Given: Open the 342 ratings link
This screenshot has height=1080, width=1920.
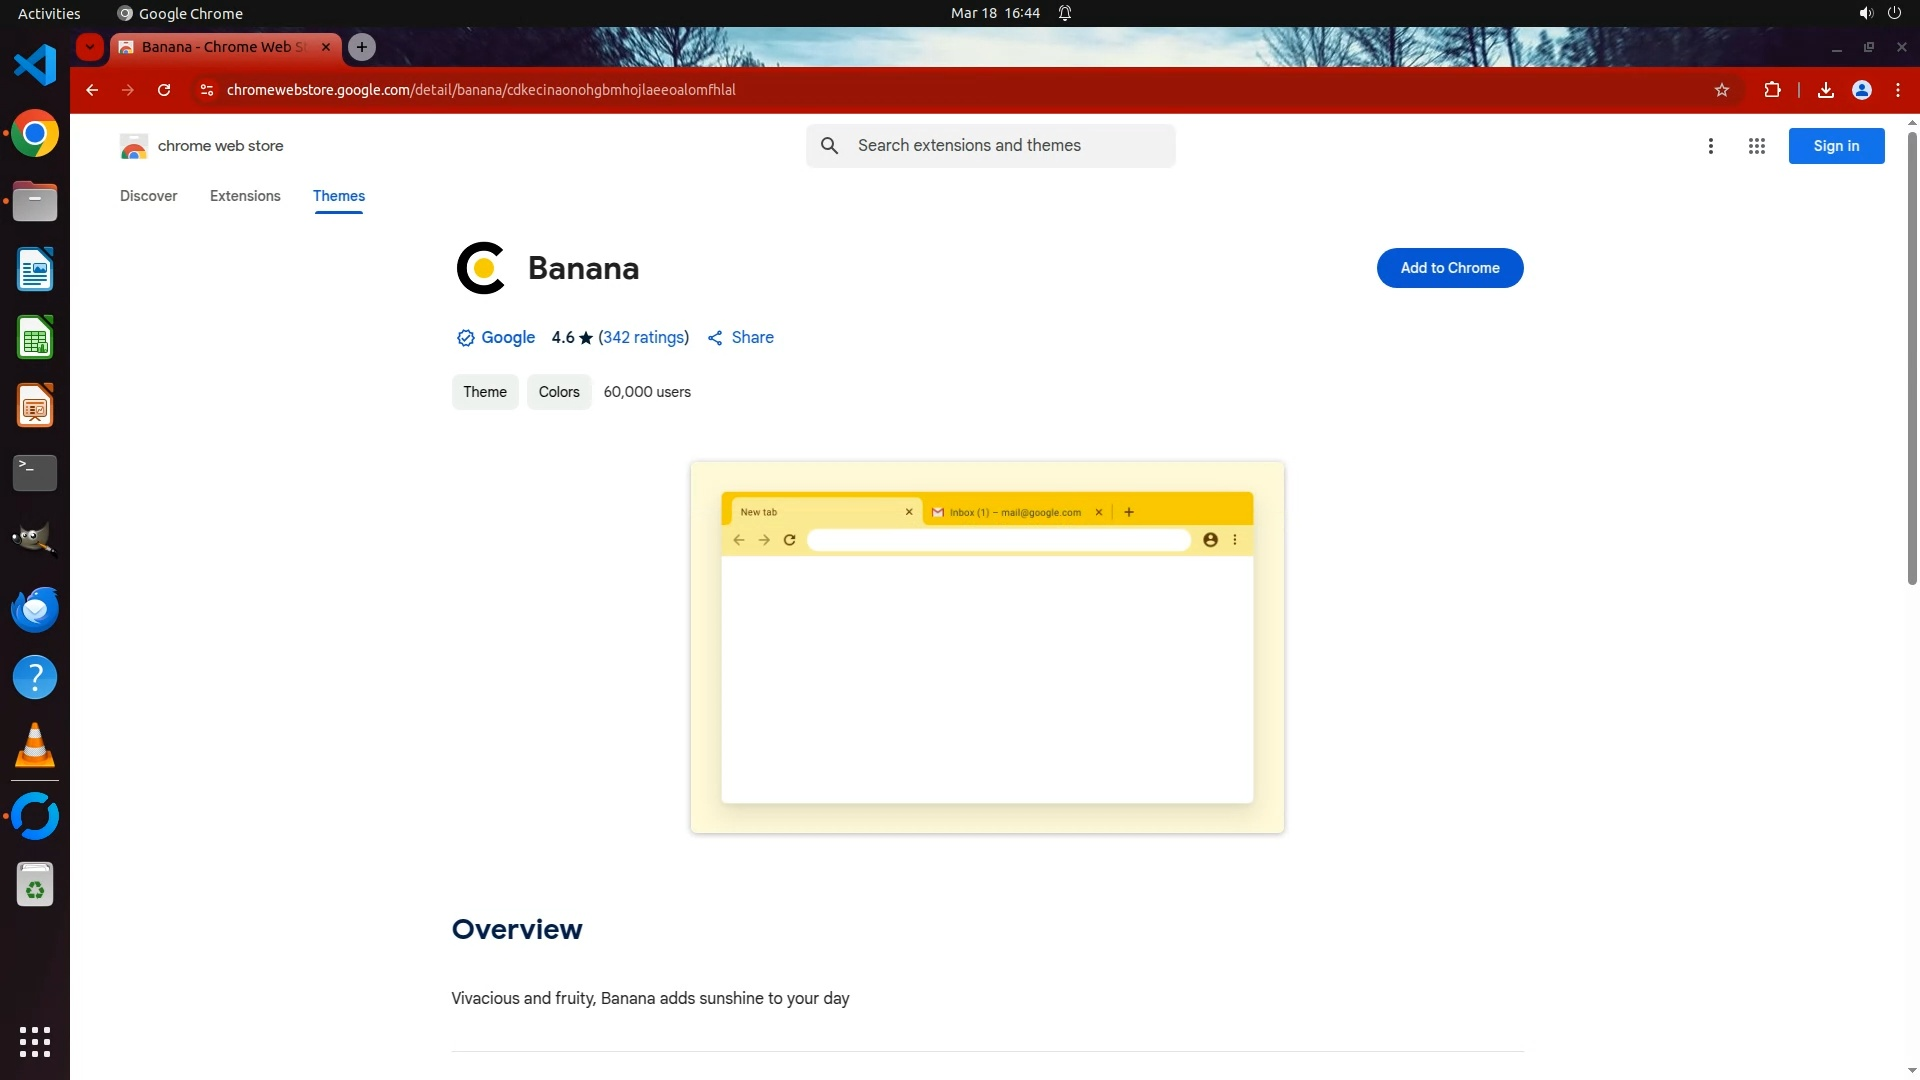Looking at the screenshot, I should pyautogui.click(x=643, y=338).
